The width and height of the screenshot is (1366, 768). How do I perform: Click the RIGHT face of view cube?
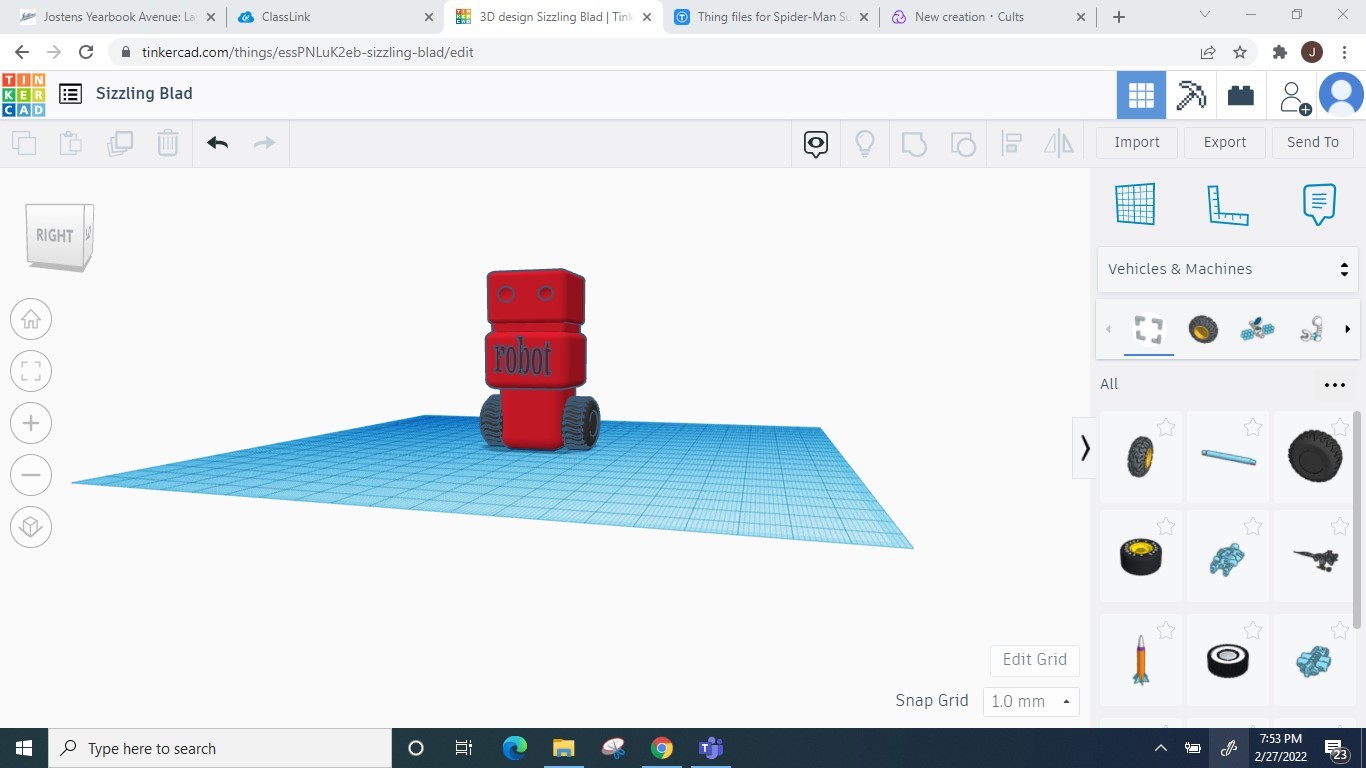(x=55, y=236)
